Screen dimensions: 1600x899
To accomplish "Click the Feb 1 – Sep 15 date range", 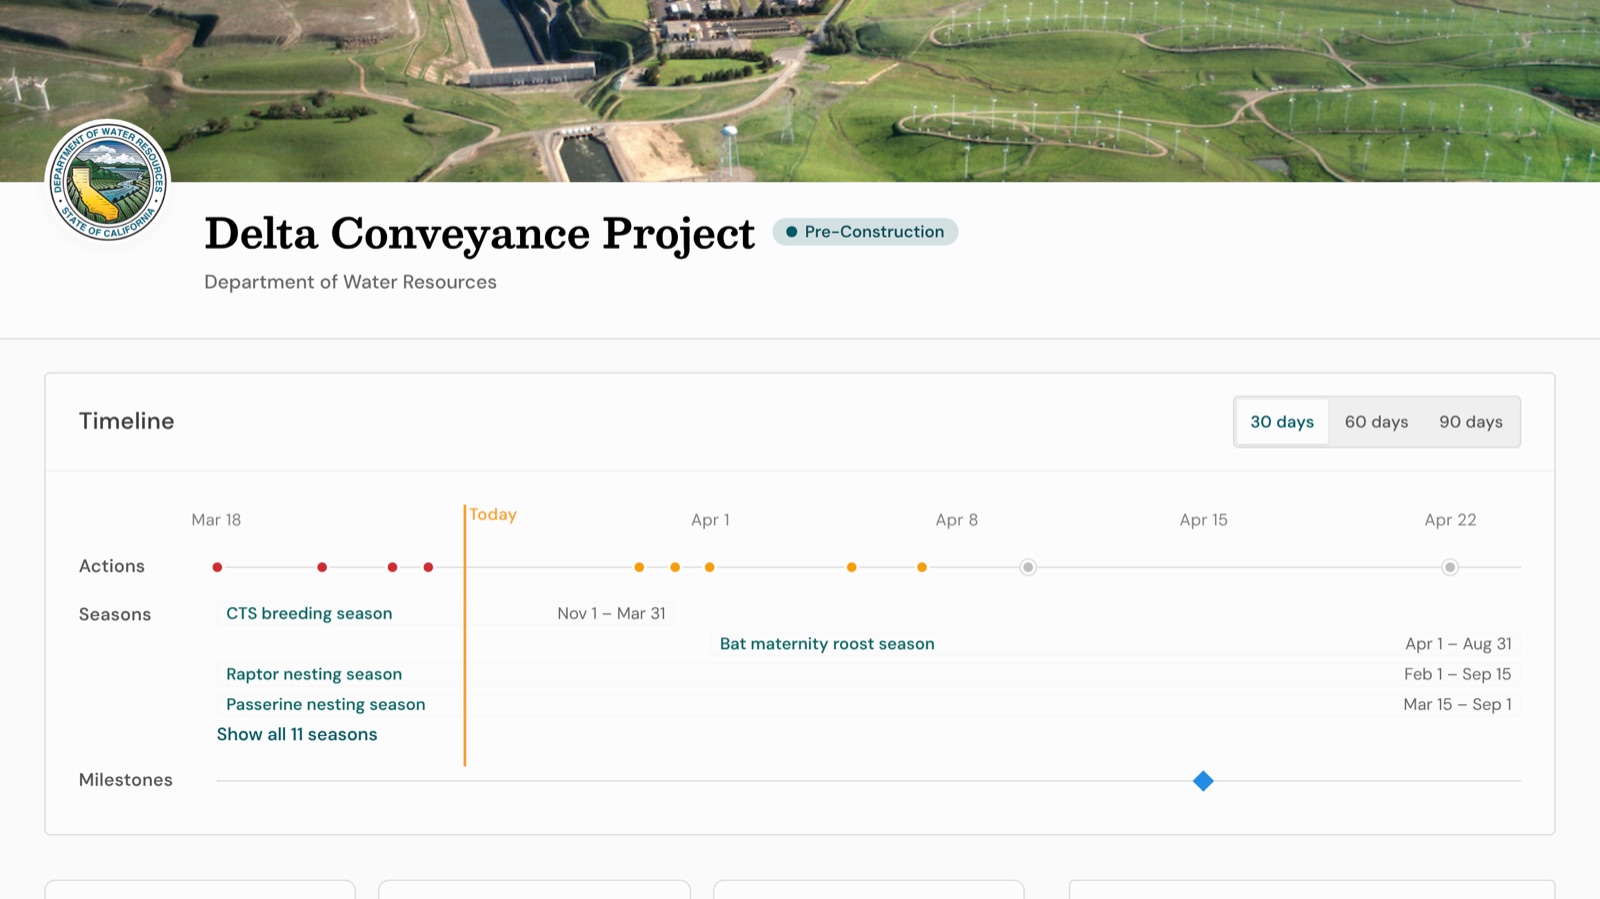I will [1458, 674].
